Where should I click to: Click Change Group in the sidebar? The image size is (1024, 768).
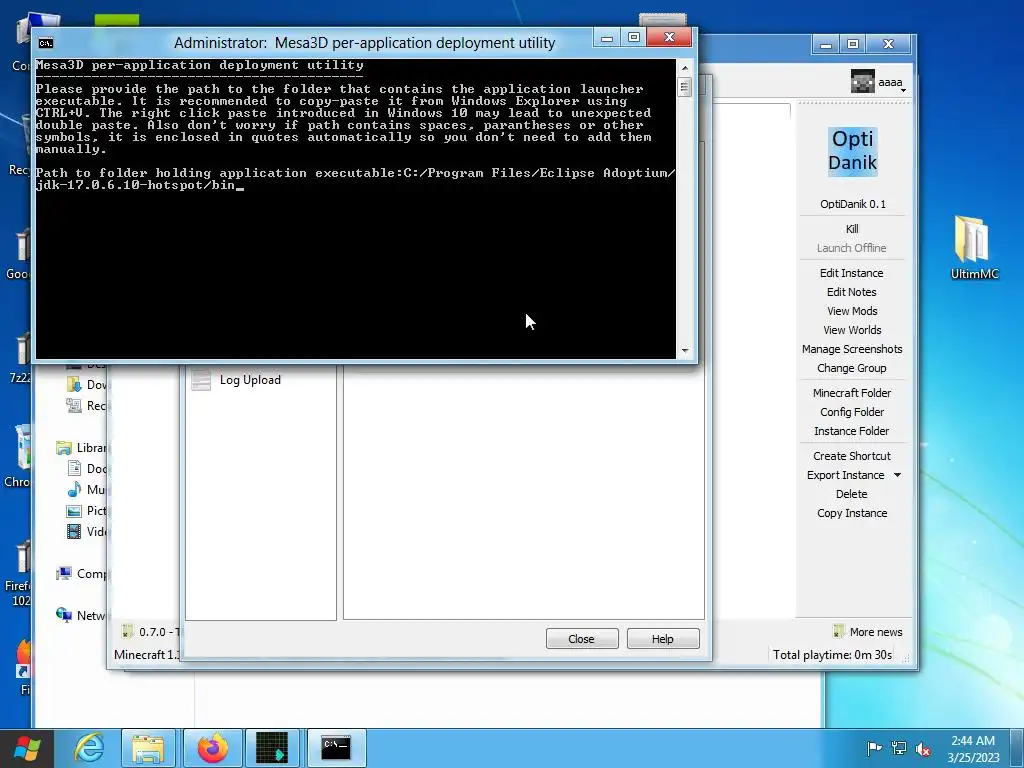tap(852, 368)
